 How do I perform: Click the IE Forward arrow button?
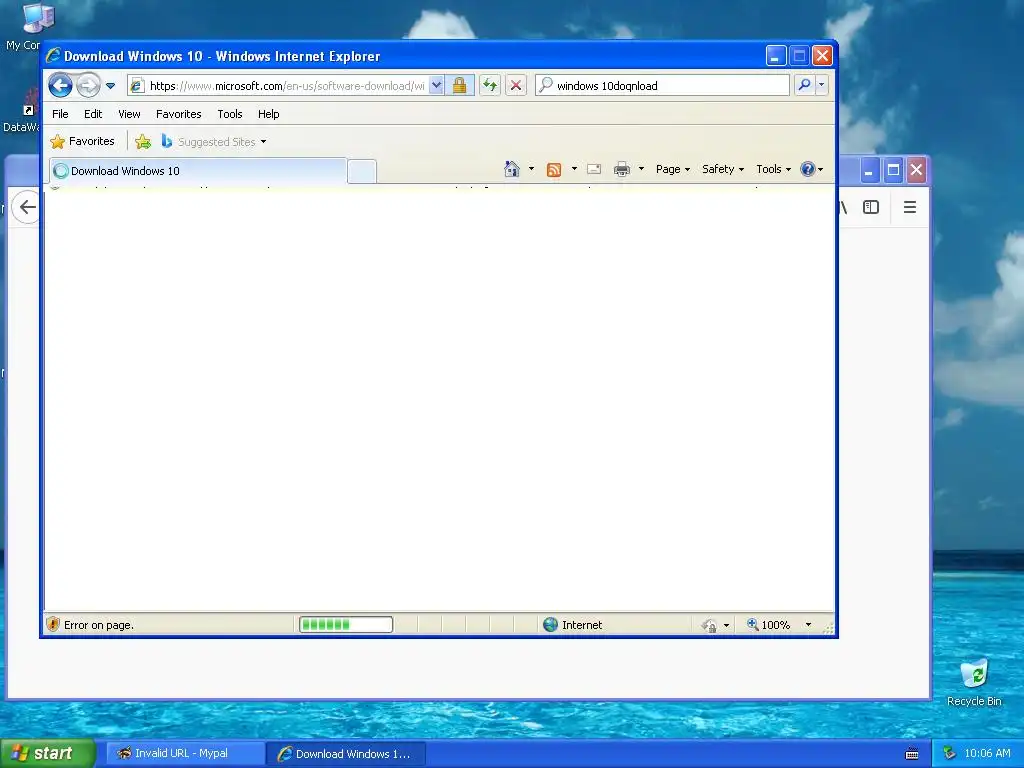tap(88, 85)
